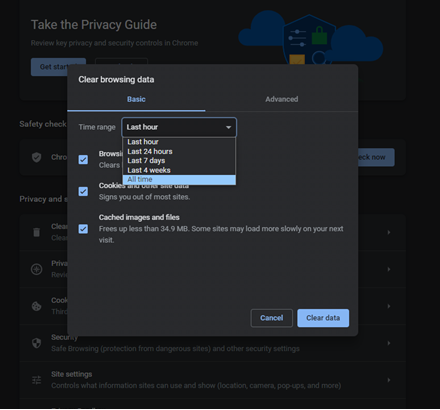Click 'Signs you out of most sites.' text

coord(144,197)
